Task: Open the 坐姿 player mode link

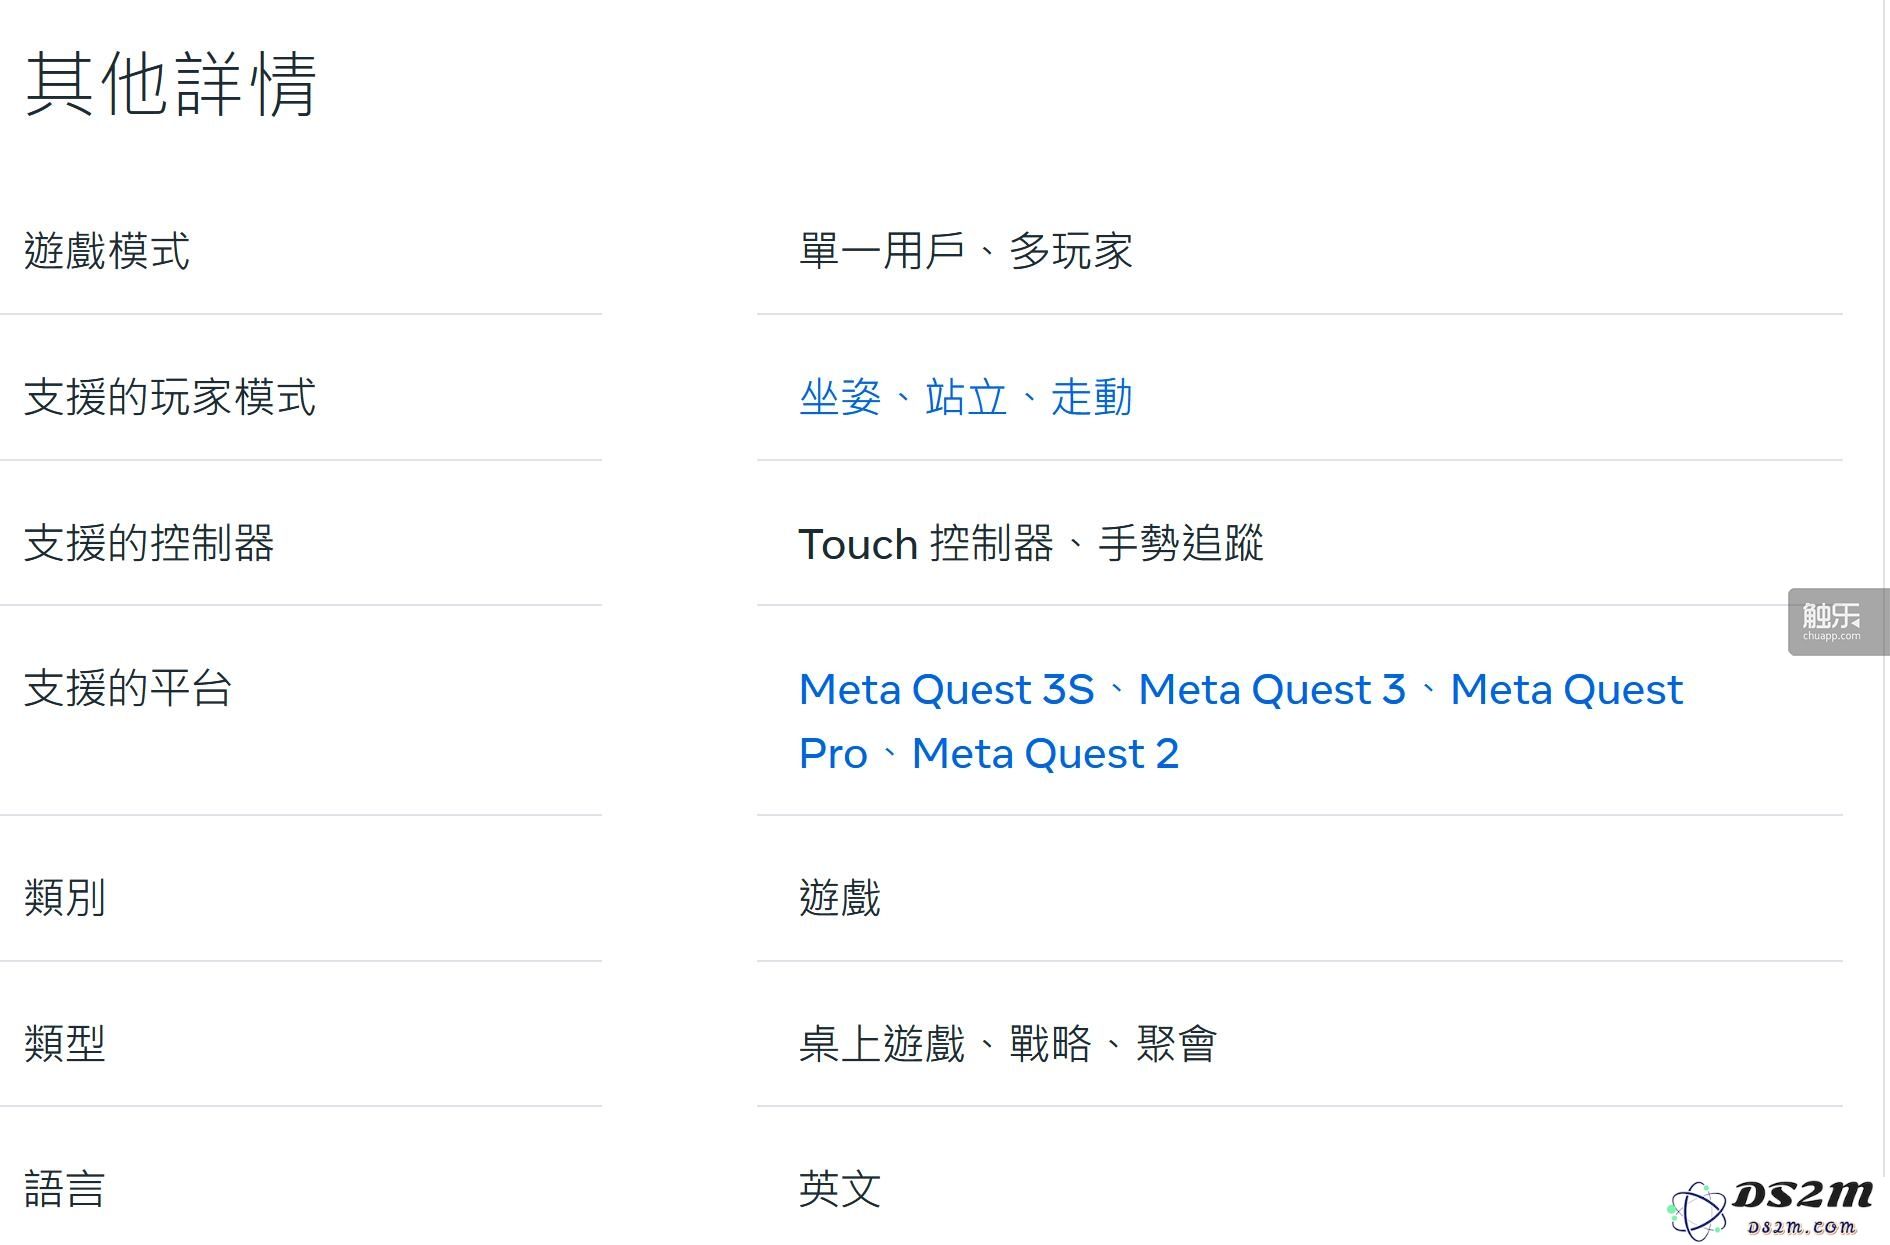Action: 840,397
